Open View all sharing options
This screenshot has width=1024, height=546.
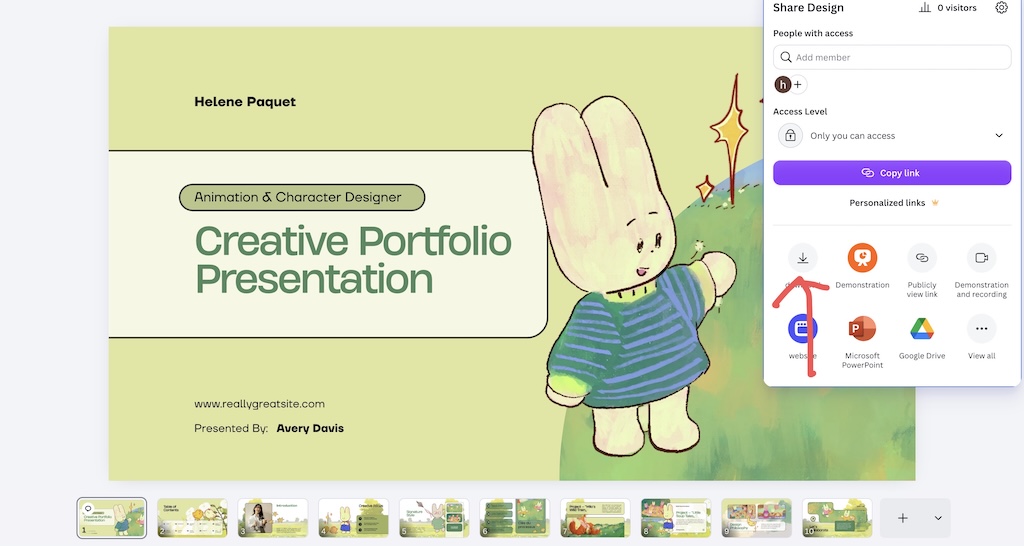pyautogui.click(x=981, y=329)
